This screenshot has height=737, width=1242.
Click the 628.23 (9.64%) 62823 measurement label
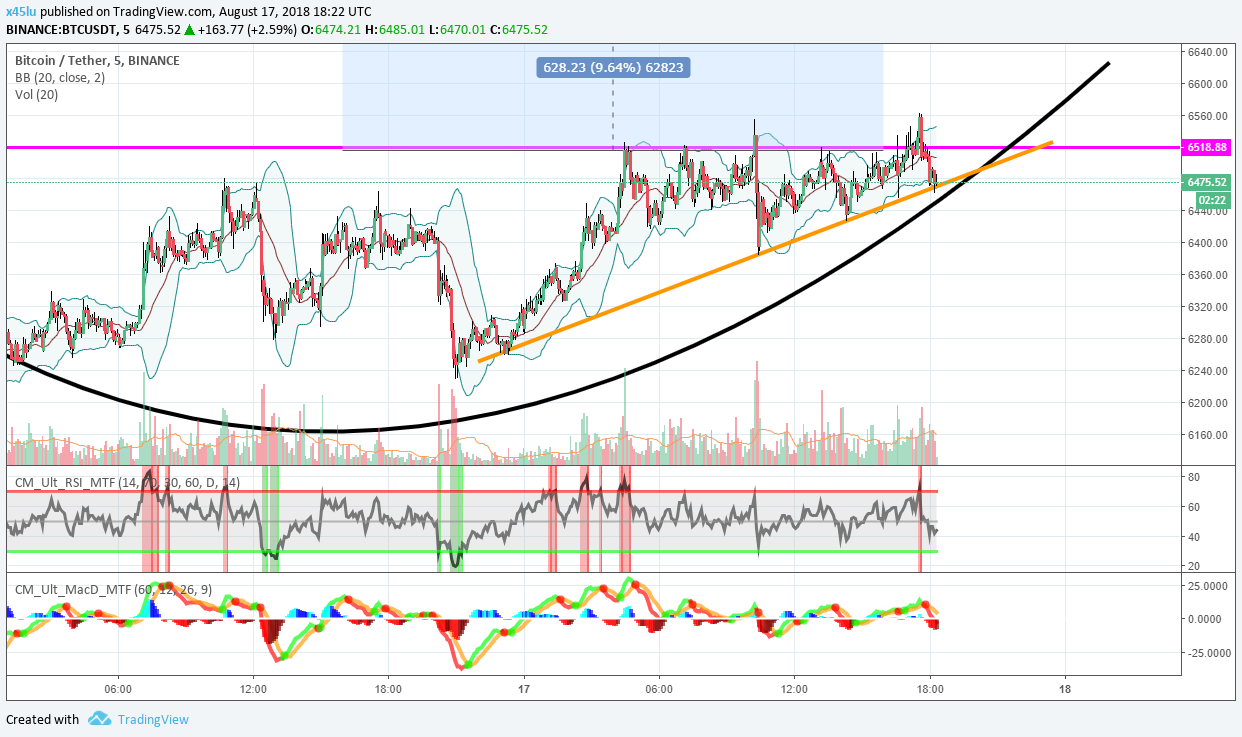click(615, 67)
